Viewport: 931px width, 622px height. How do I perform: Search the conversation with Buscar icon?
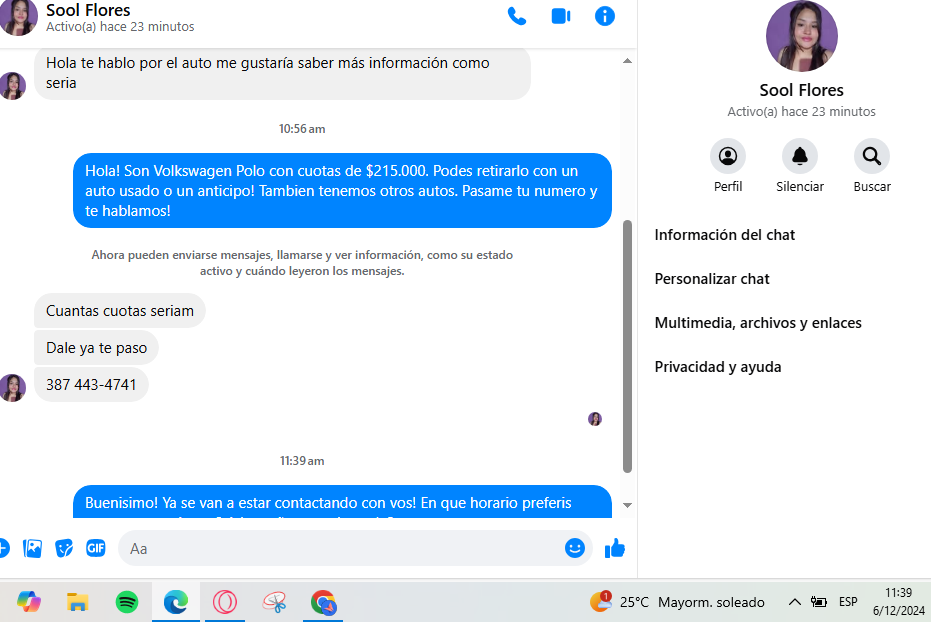click(872, 156)
